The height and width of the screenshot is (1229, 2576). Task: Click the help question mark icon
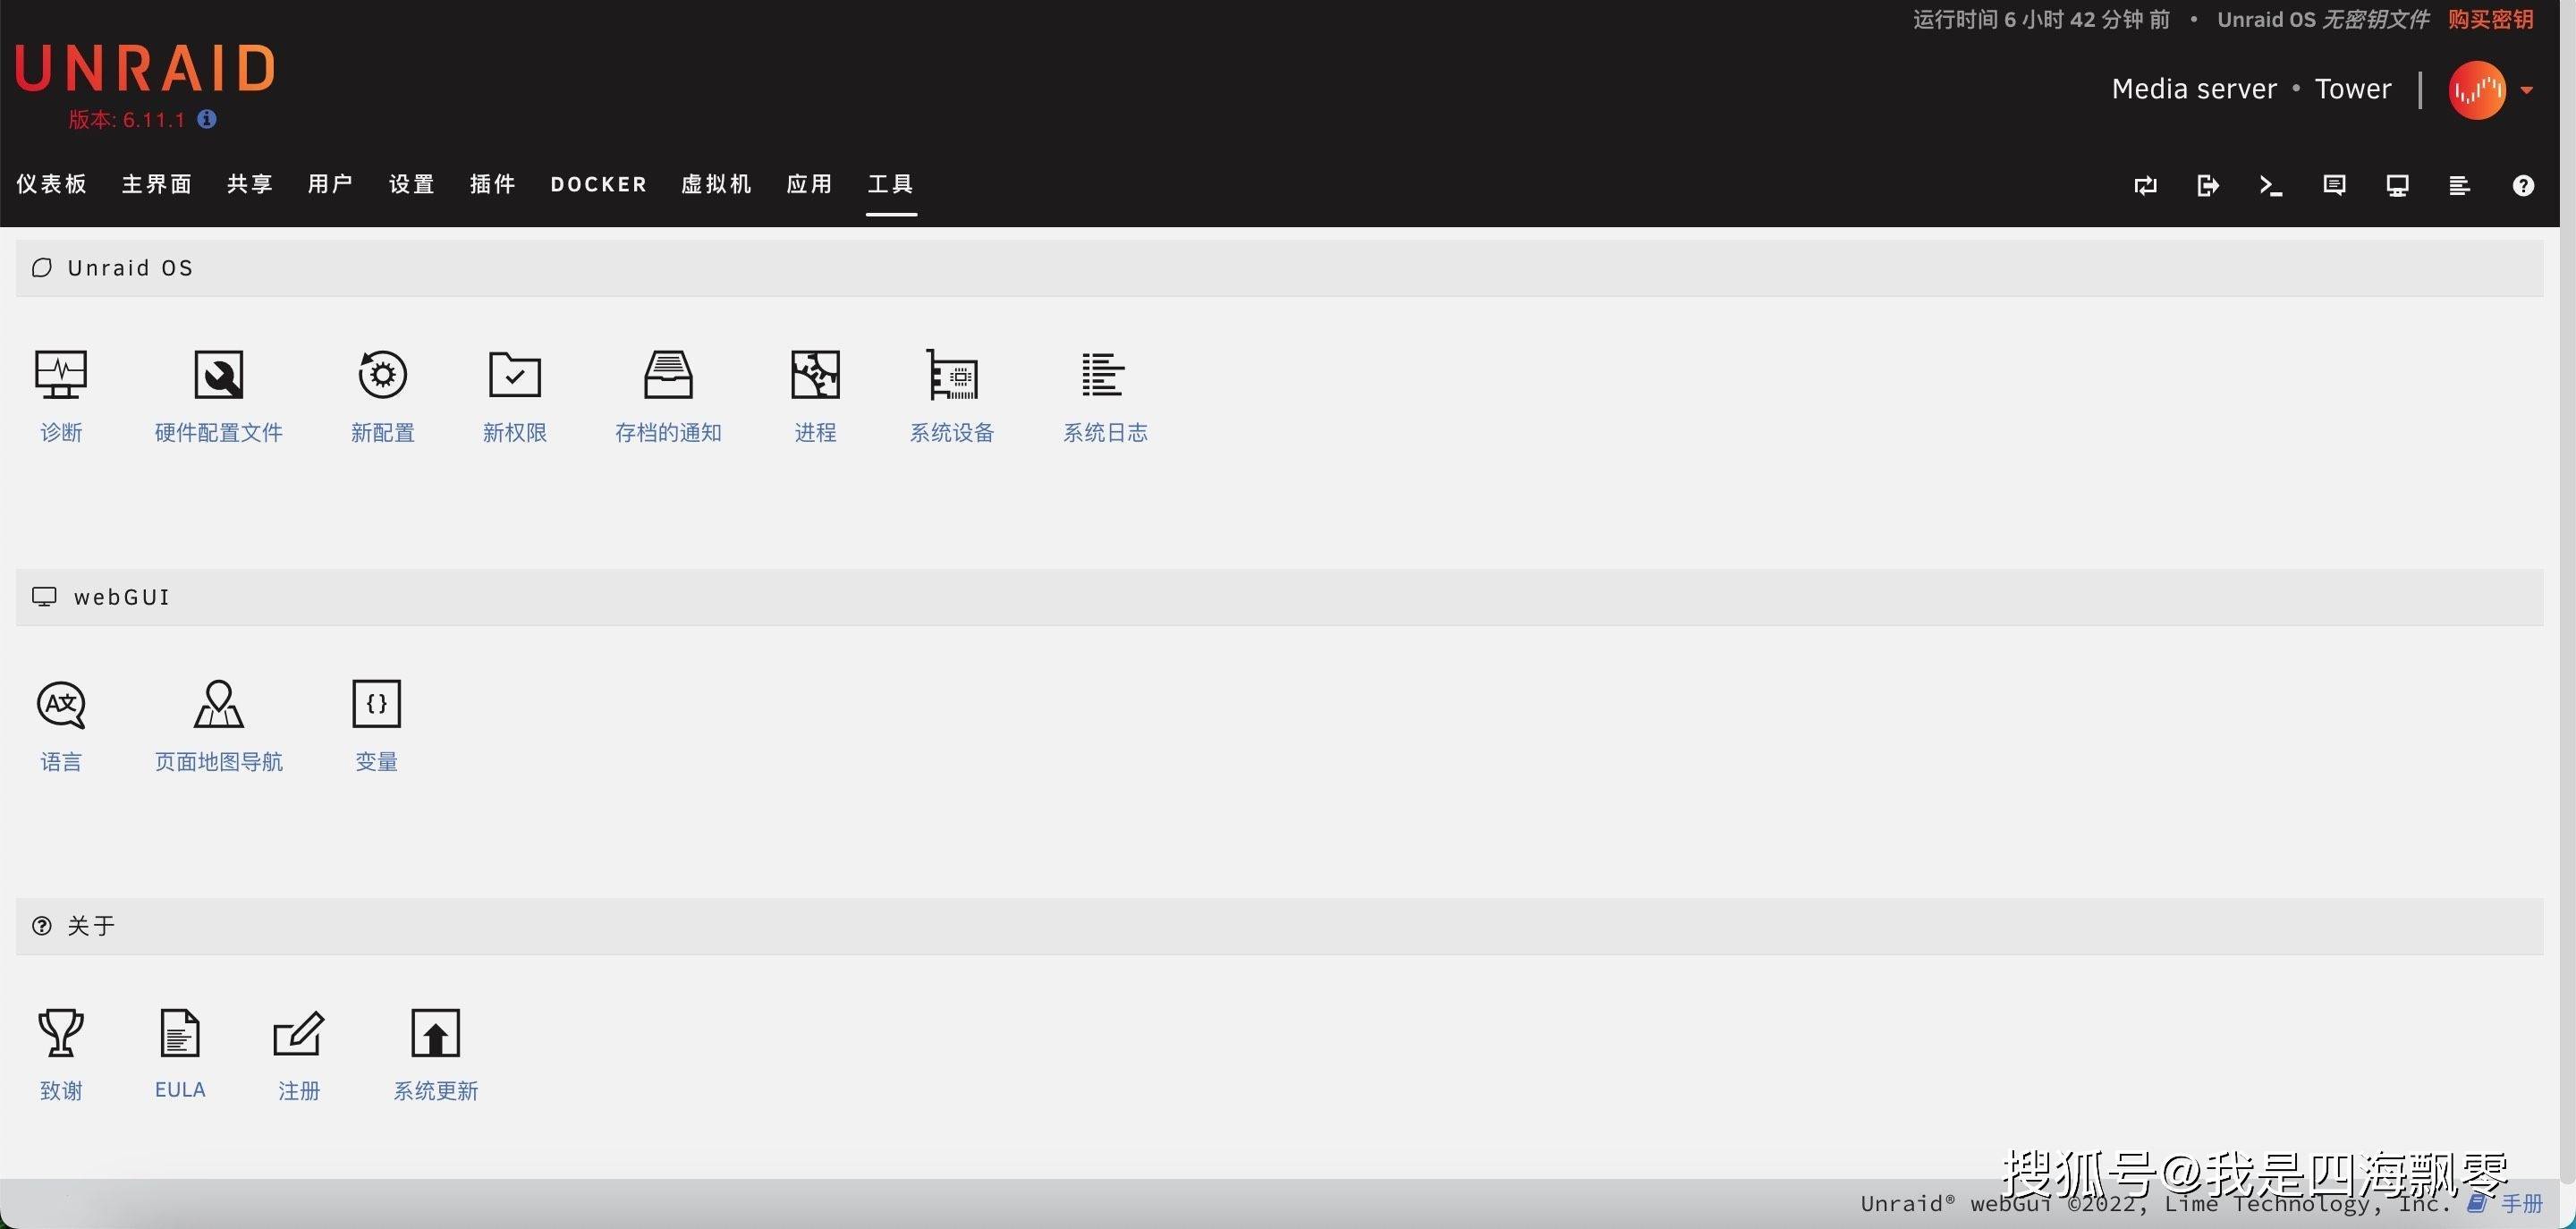tap(2523, 185)
